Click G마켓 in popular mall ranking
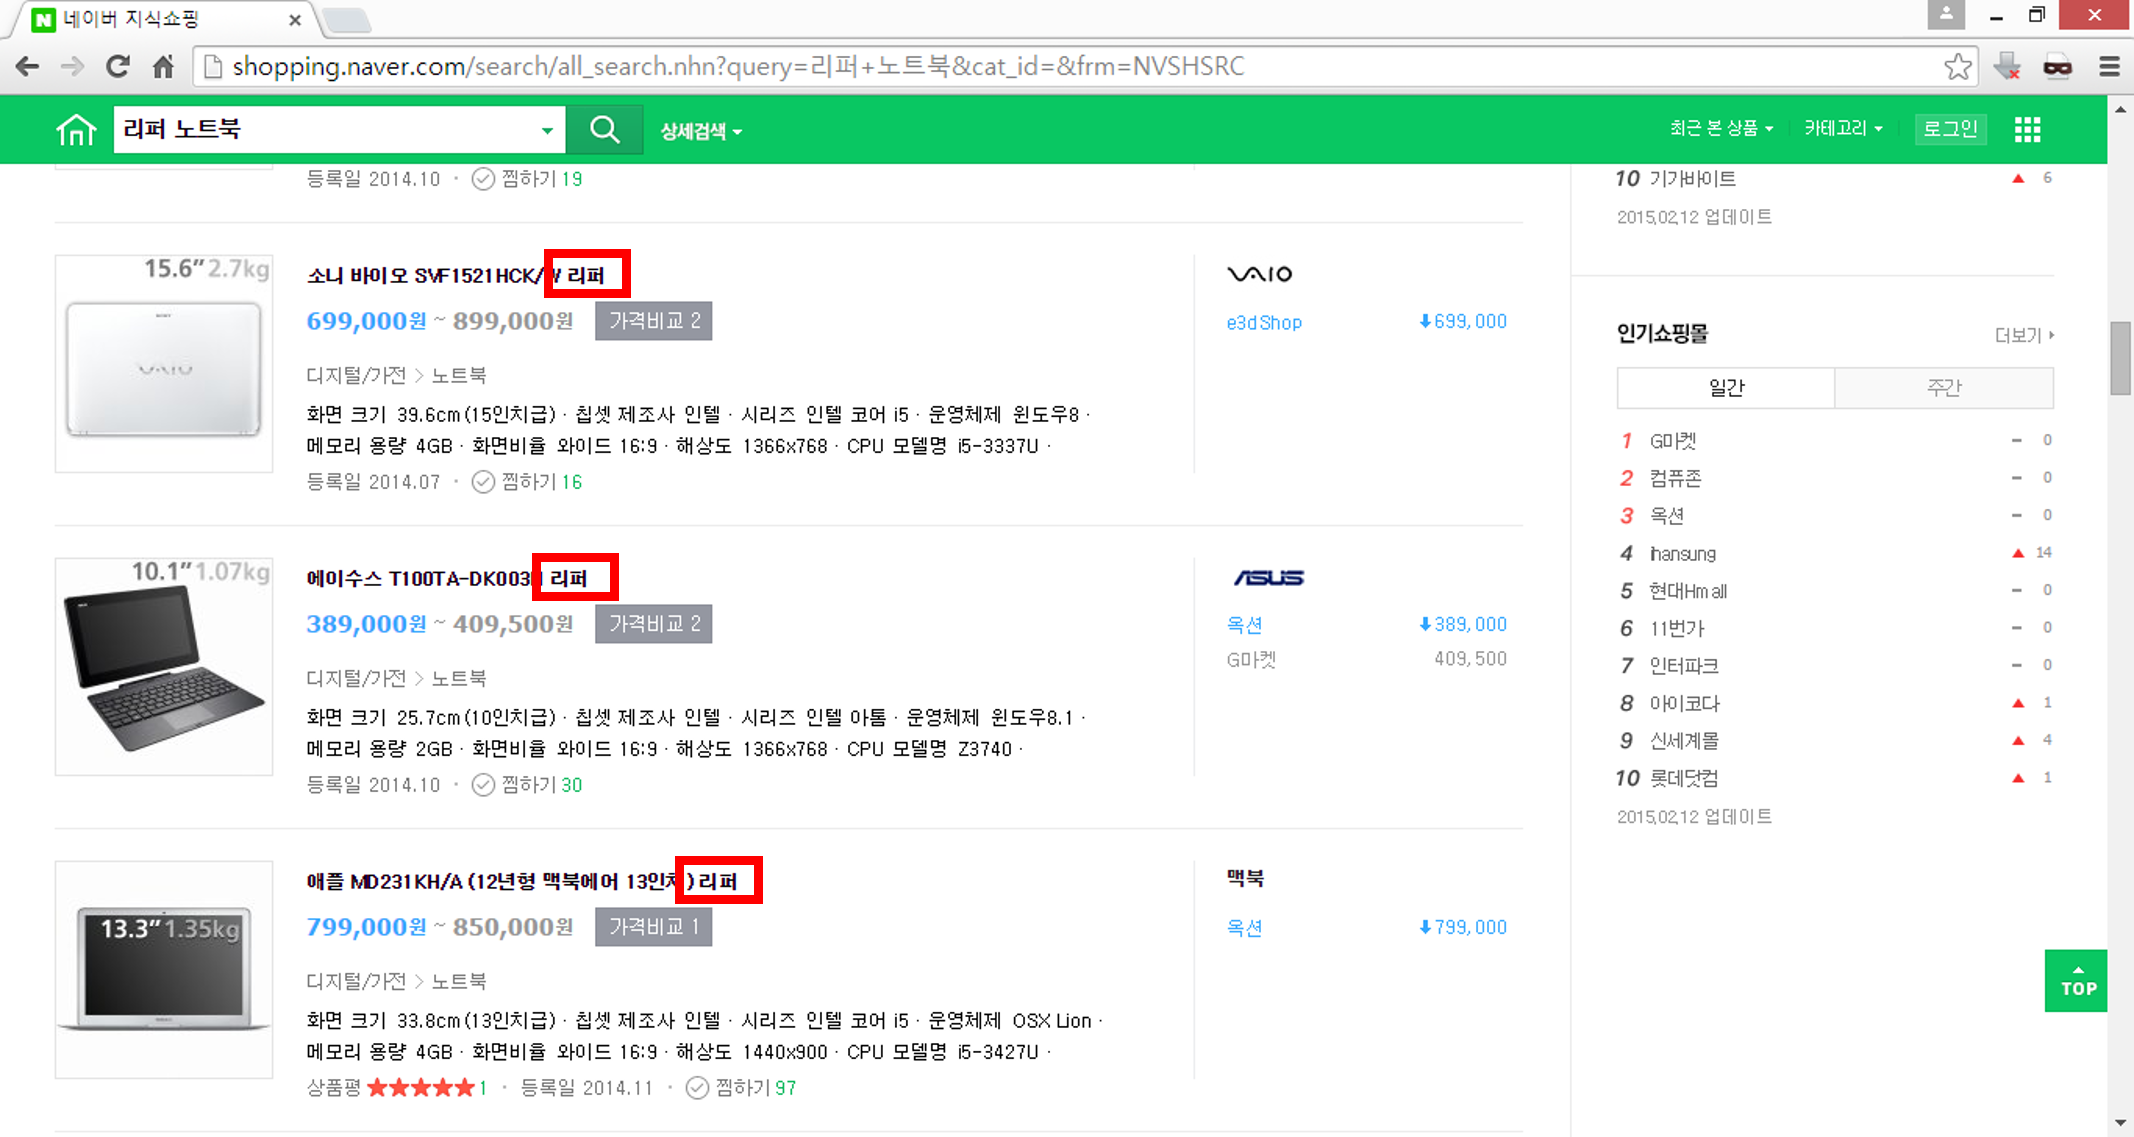This screenshot has height=1137, width=2134. click(1672, 441)
